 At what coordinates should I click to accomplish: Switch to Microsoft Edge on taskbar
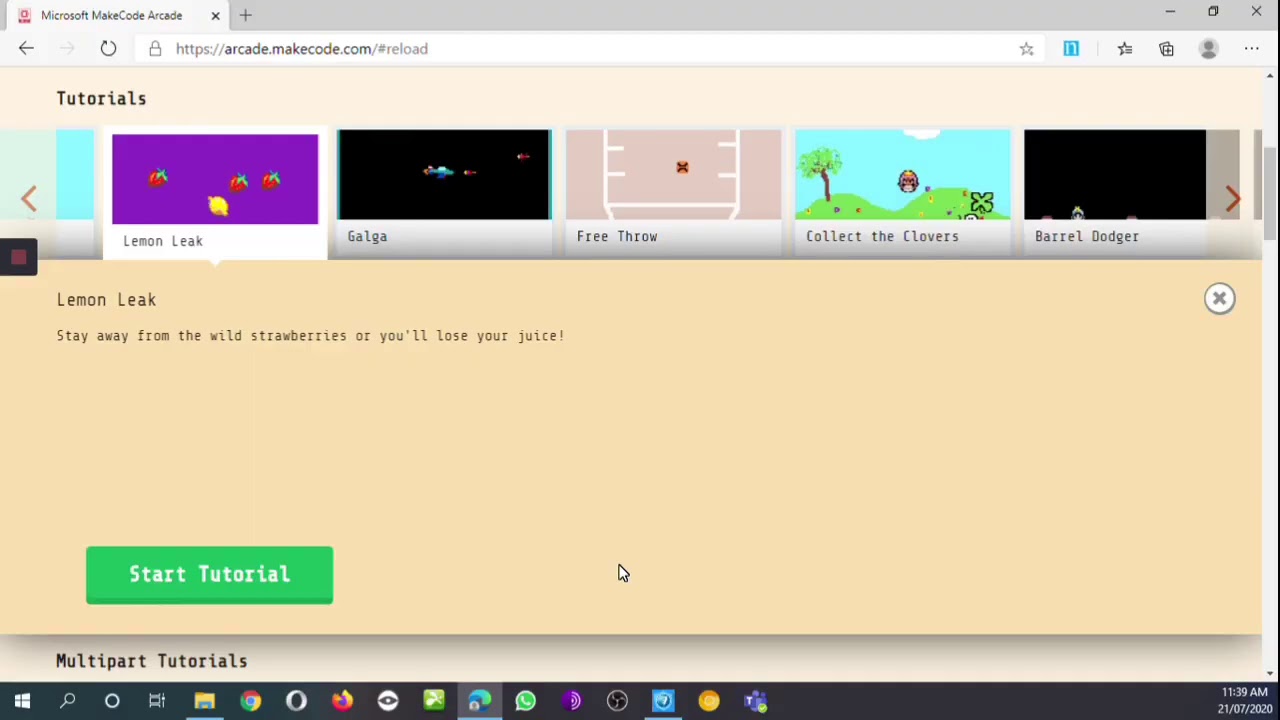tap(479, 701)
